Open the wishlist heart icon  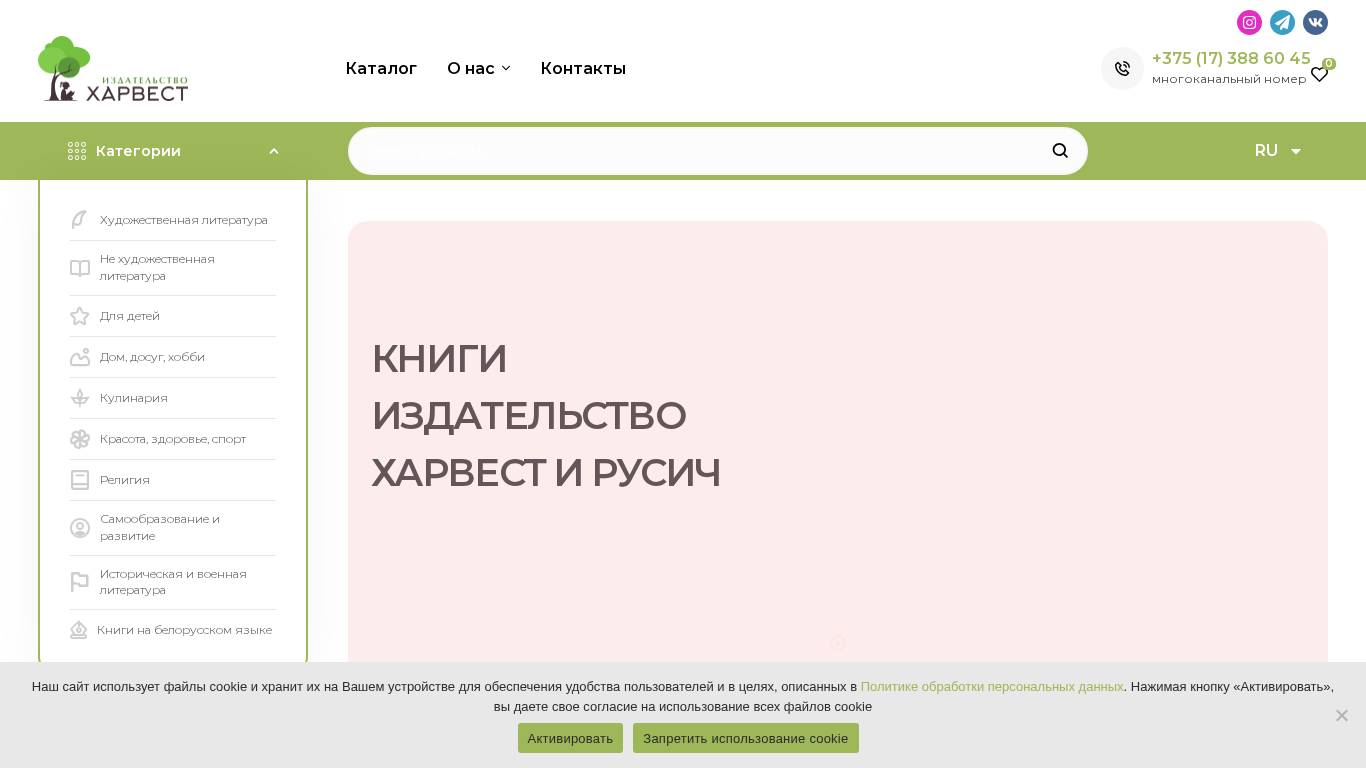tap(1320, 74)
